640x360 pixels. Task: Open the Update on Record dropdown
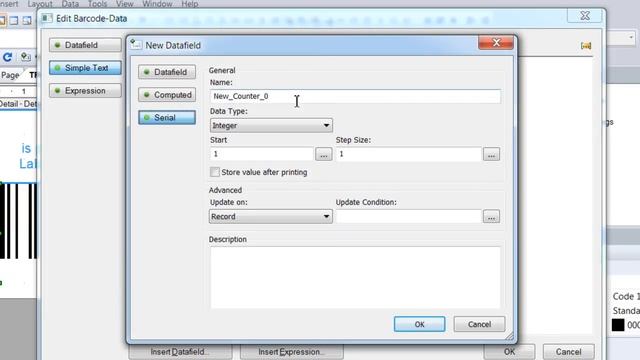coord(271,216)
